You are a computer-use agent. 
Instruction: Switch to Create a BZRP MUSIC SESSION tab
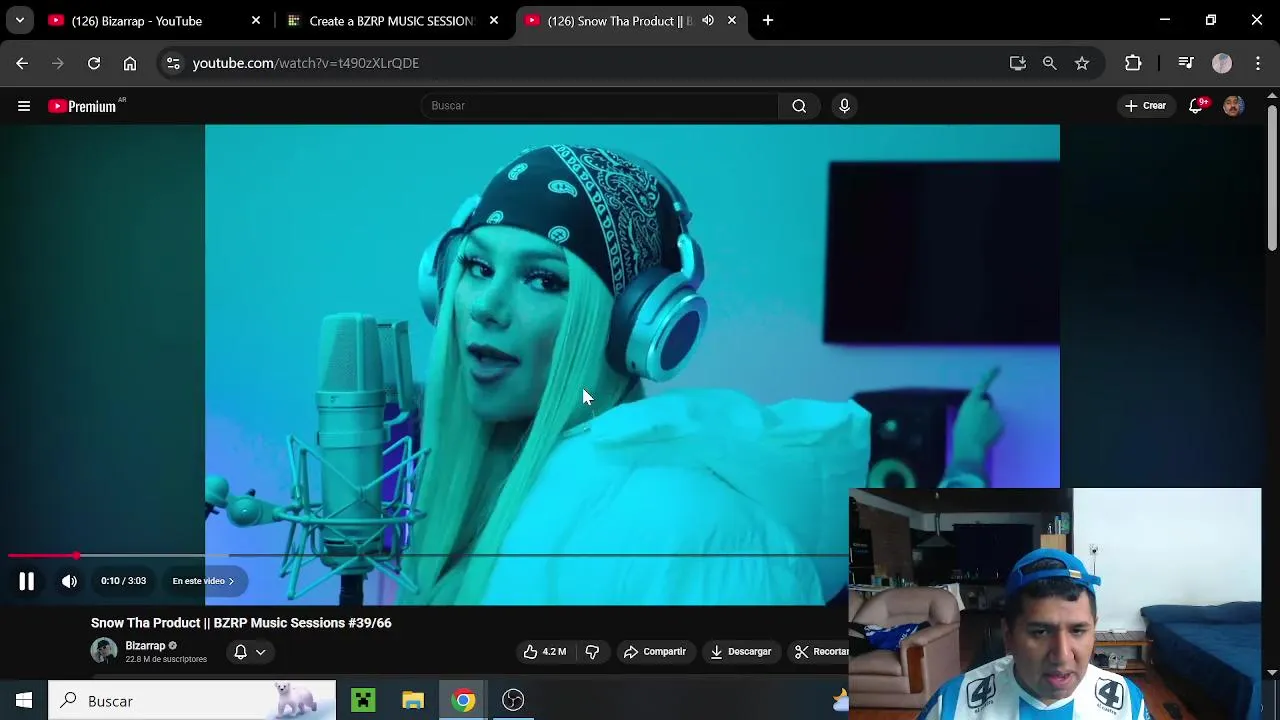[391, 21]
